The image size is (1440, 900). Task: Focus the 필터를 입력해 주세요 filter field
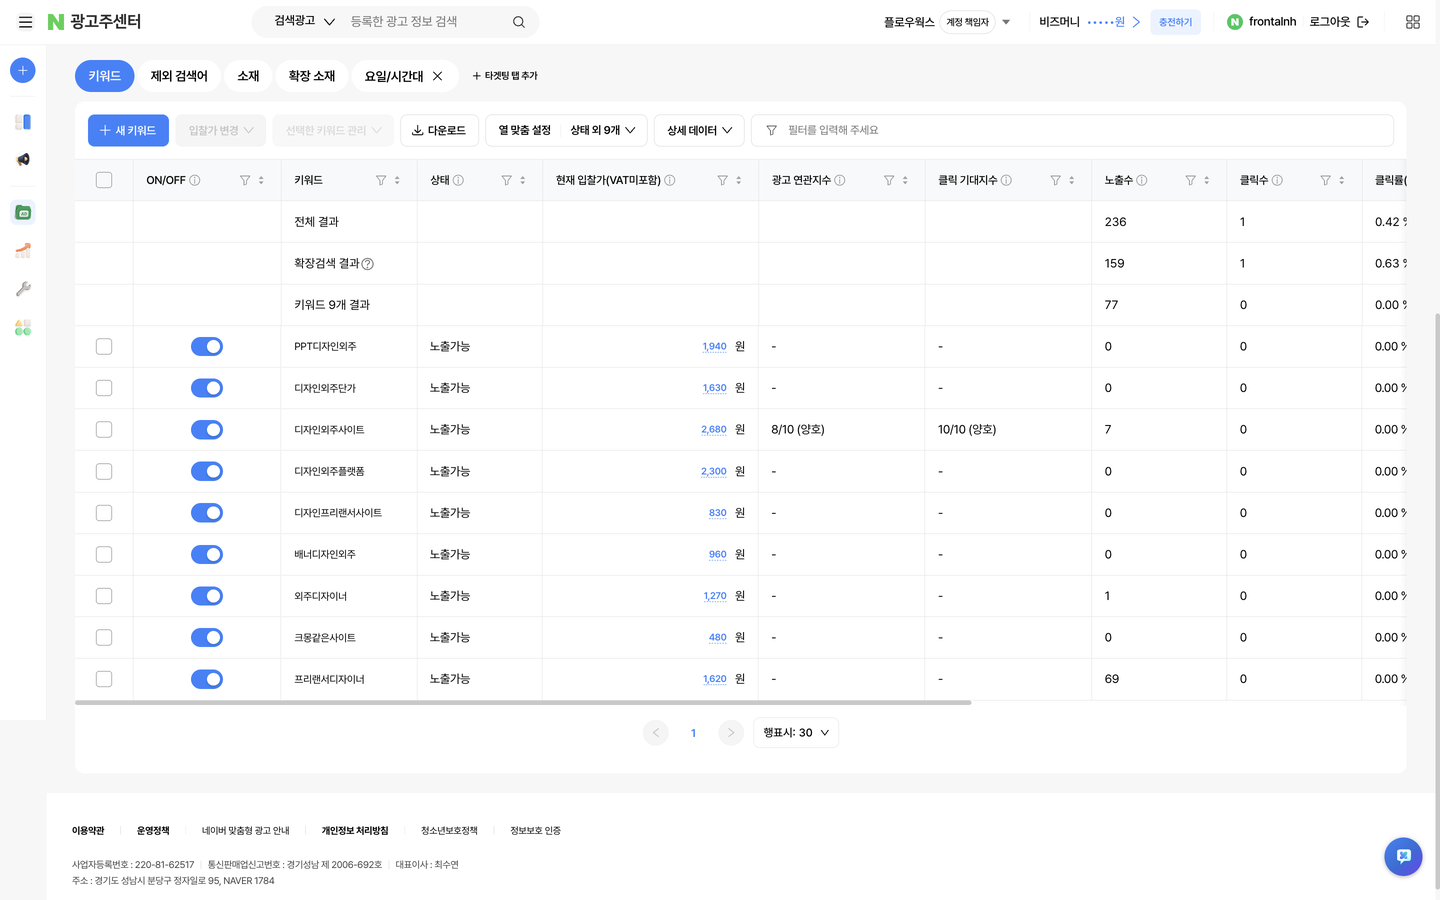[1072, 131]
